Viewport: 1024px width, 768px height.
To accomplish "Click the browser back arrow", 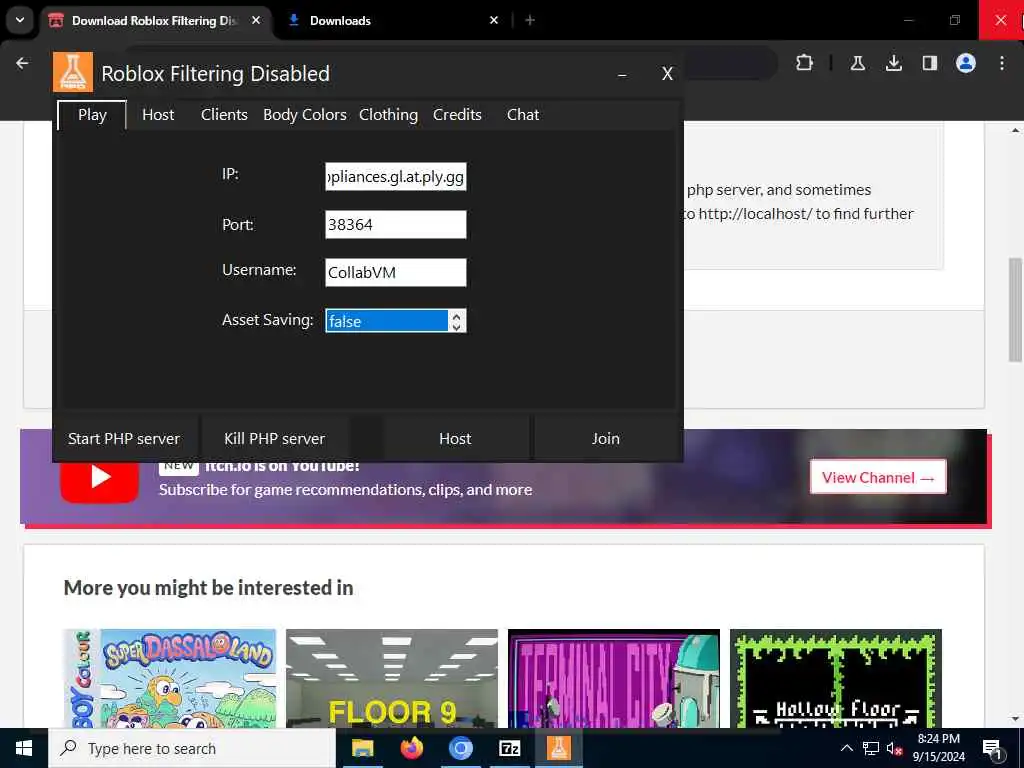I will point(22,63).
